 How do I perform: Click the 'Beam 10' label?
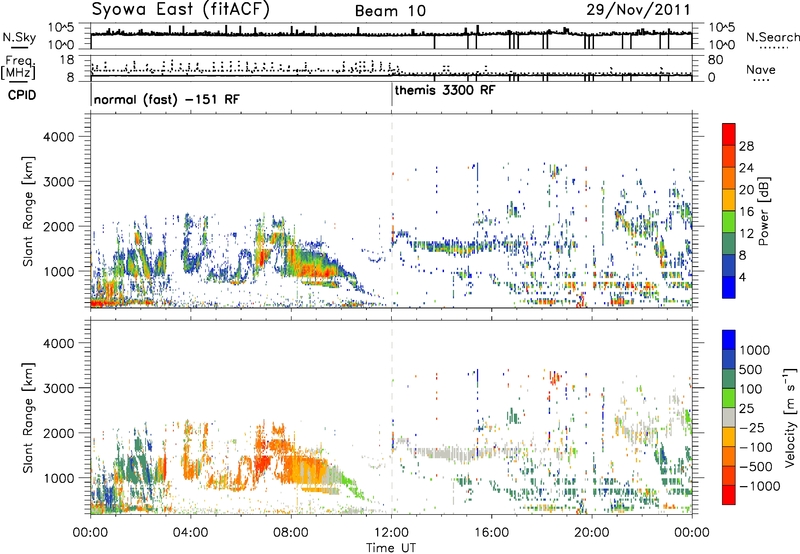point(390,11)
